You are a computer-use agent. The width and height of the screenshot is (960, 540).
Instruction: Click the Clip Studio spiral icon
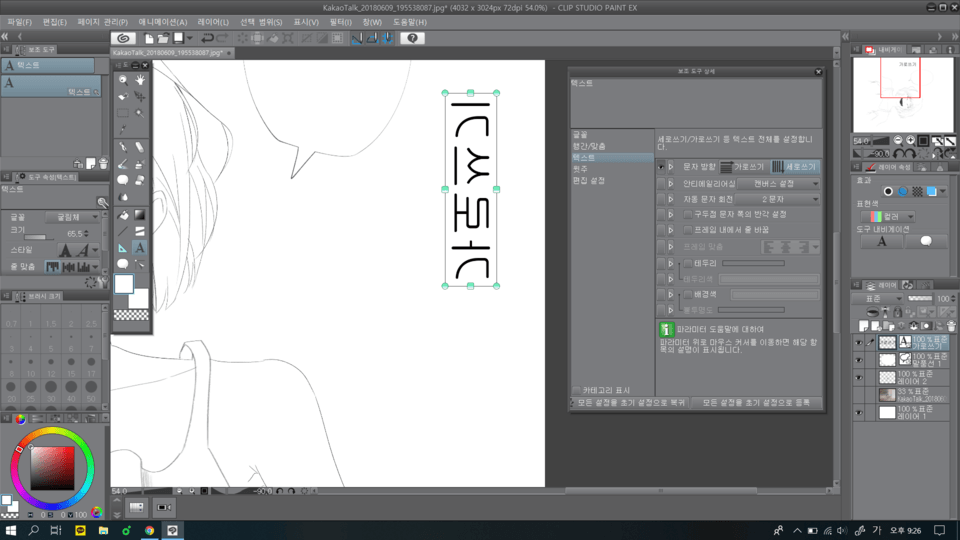pyautogui.click(x=127, y=38)
